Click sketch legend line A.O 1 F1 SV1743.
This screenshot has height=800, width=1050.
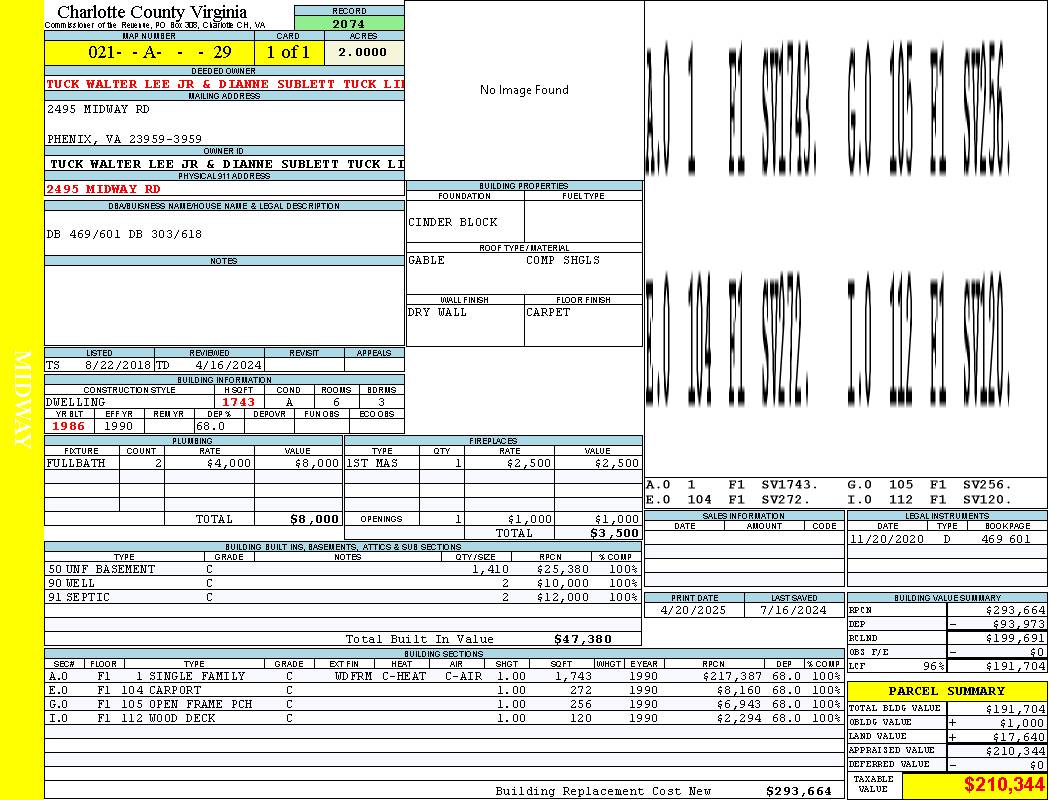pyautogui.click(x=732, y=485)
